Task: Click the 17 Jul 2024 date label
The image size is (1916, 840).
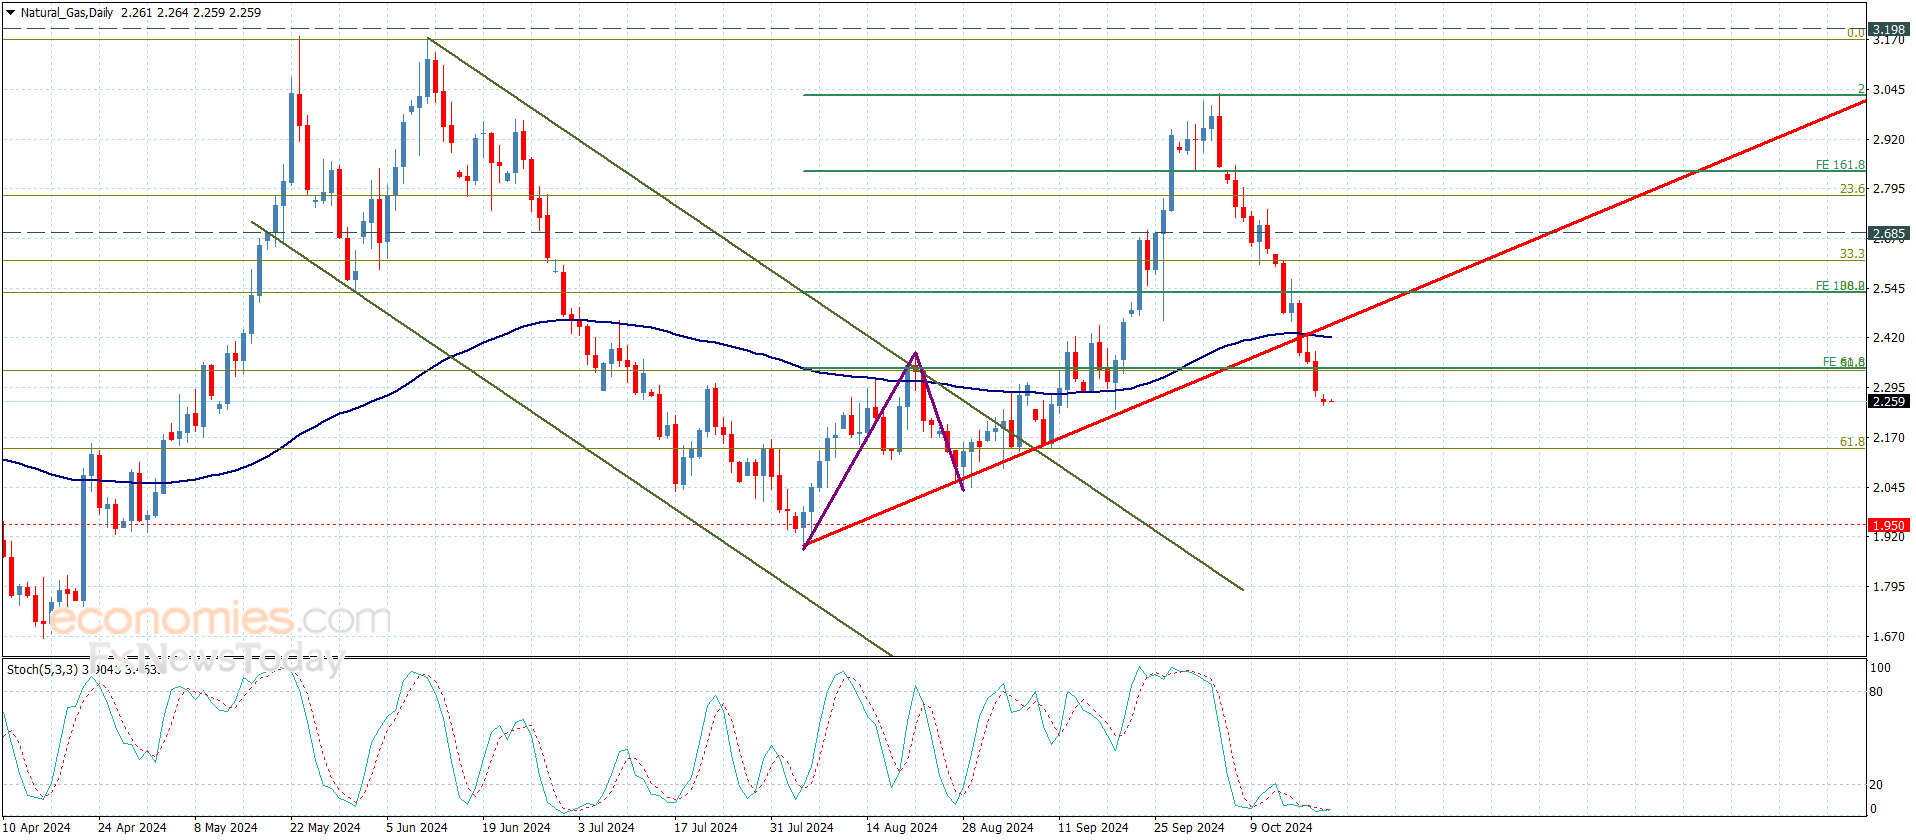Action: (705, 827)
